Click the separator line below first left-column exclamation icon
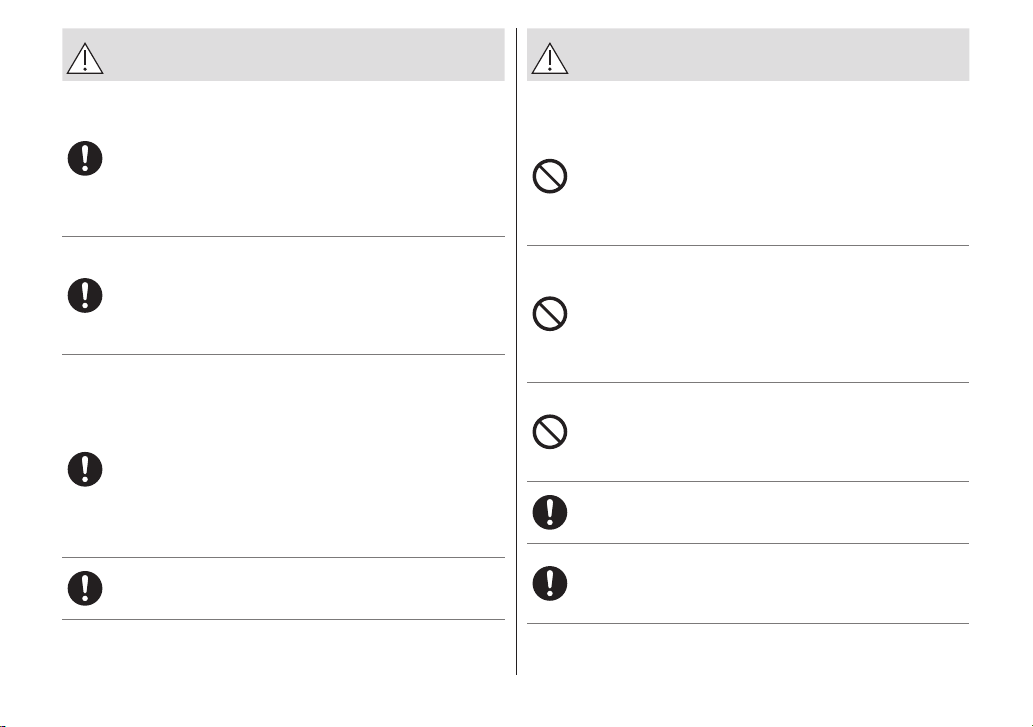The width and height of the screenshot is (1033, 727). [x=283, y=236]
